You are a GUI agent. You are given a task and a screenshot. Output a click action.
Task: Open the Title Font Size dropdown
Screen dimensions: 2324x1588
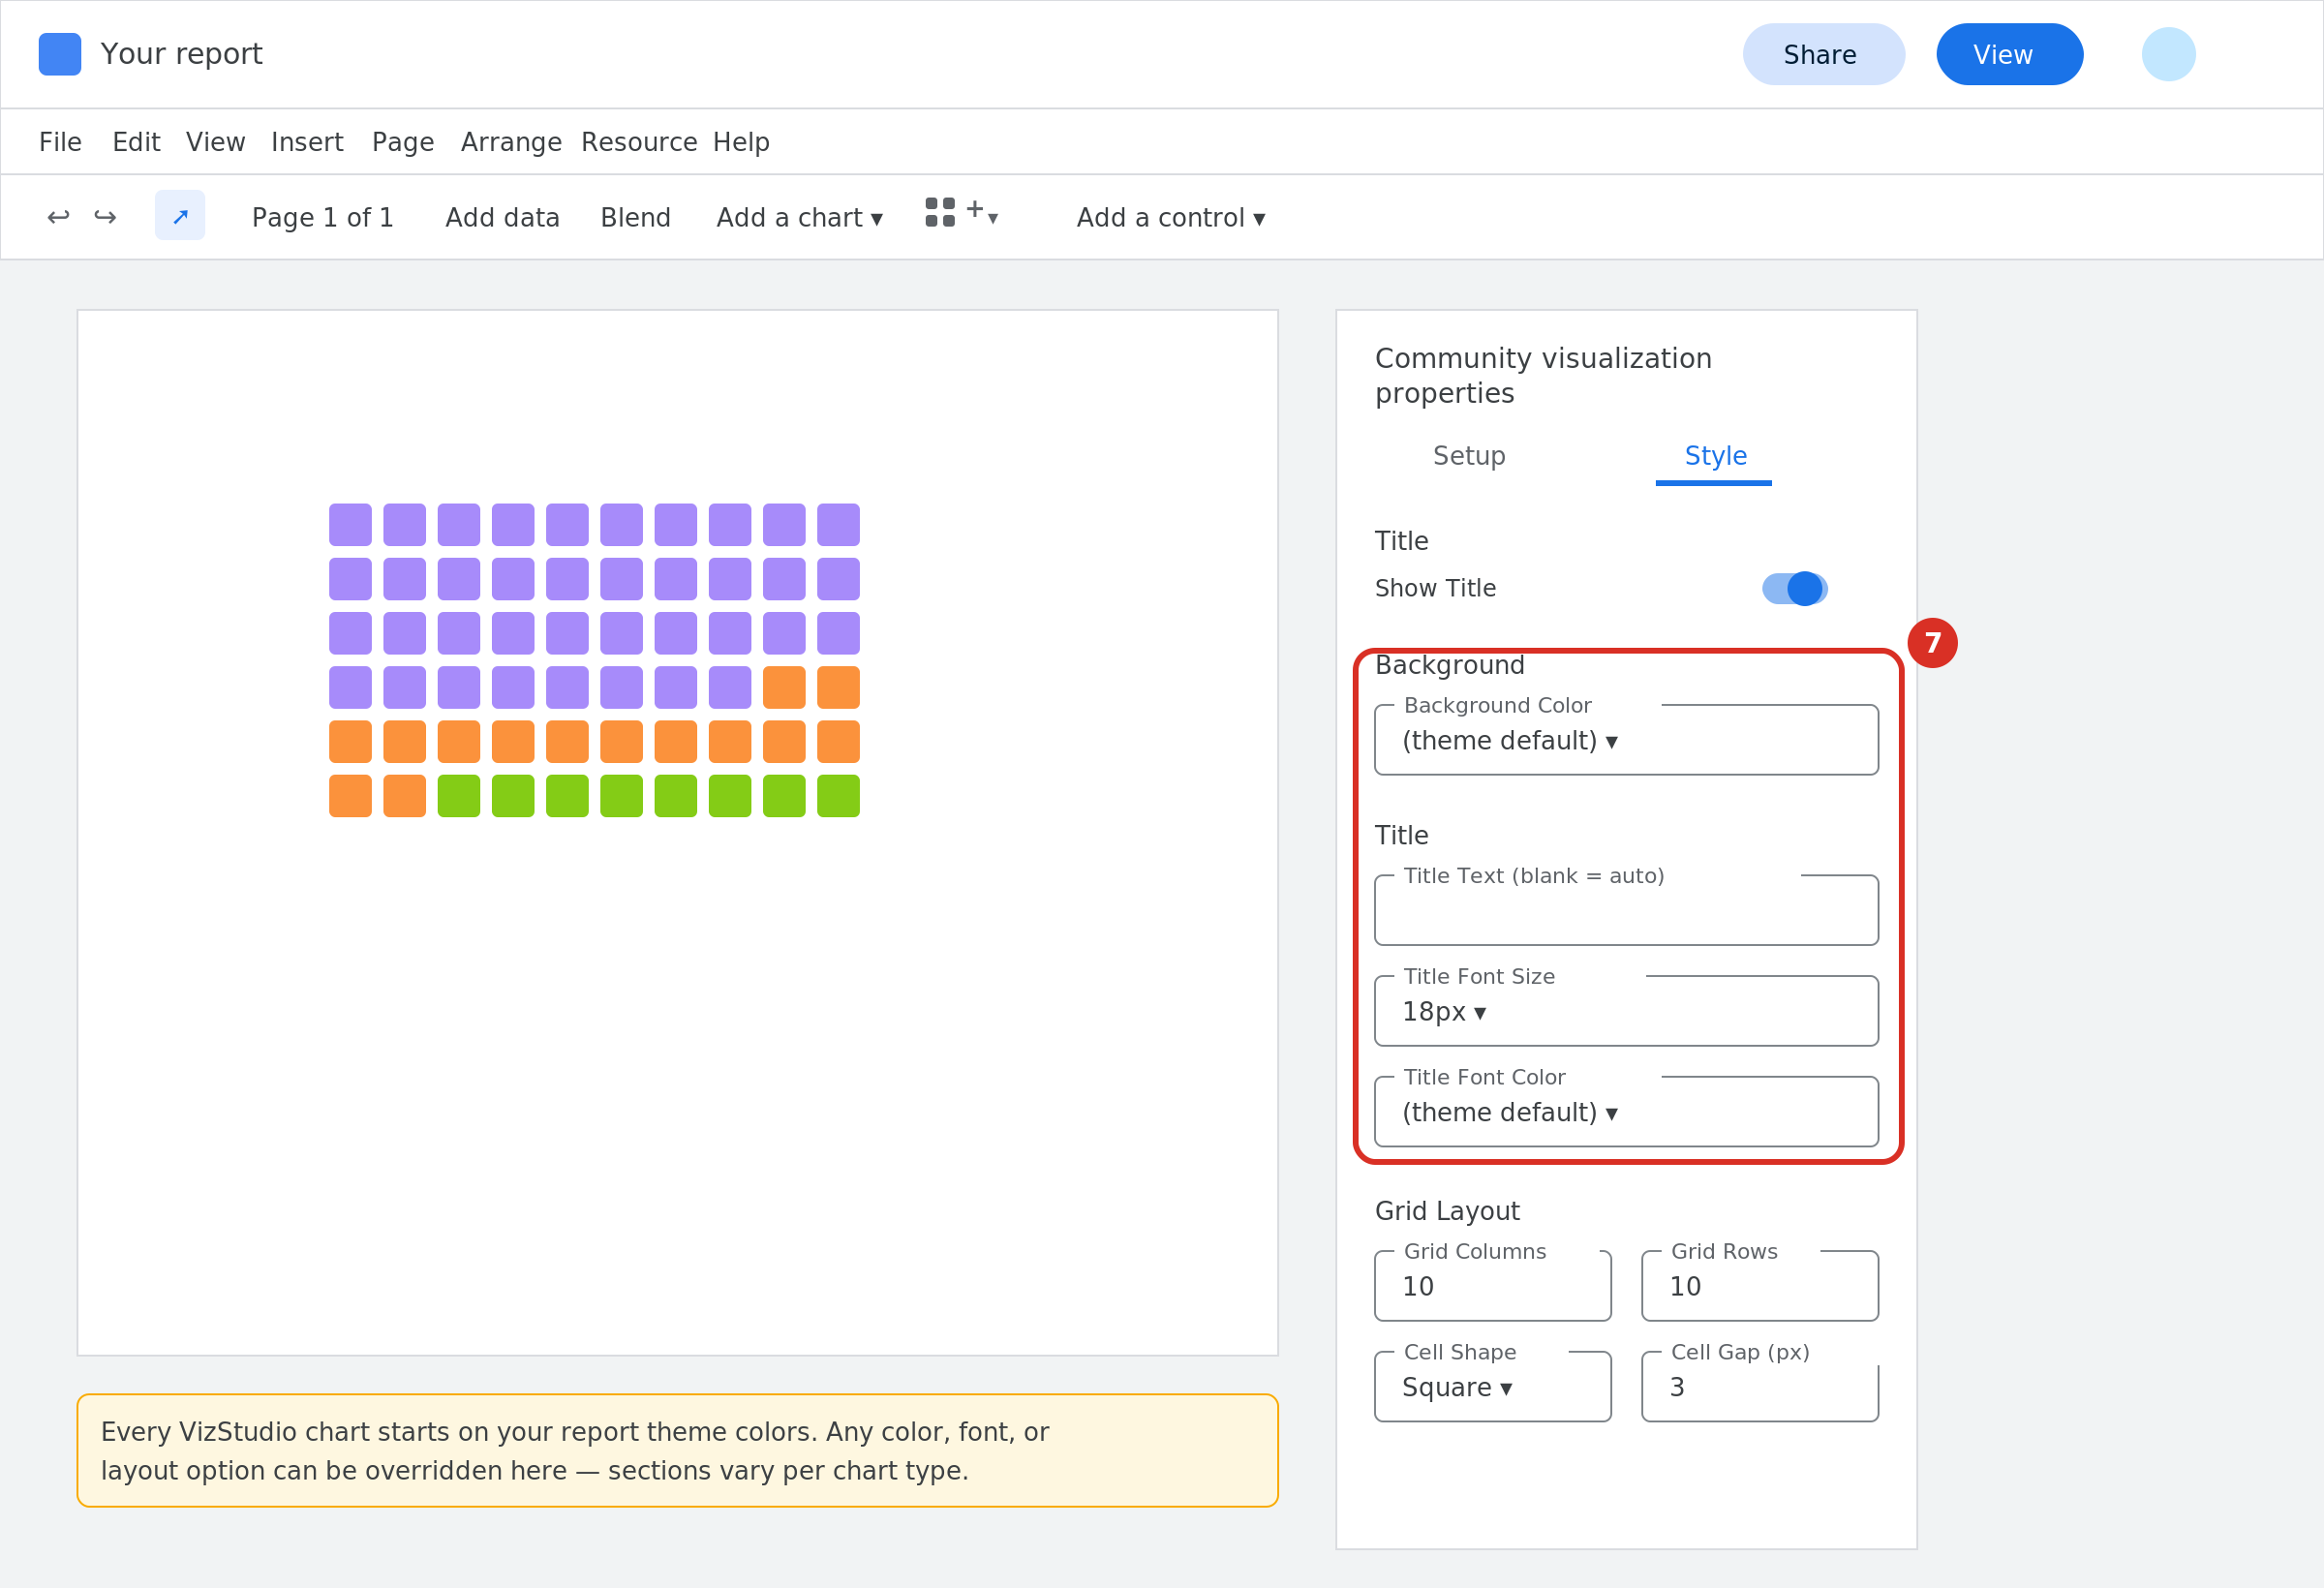click(x=1627, y=1011)
